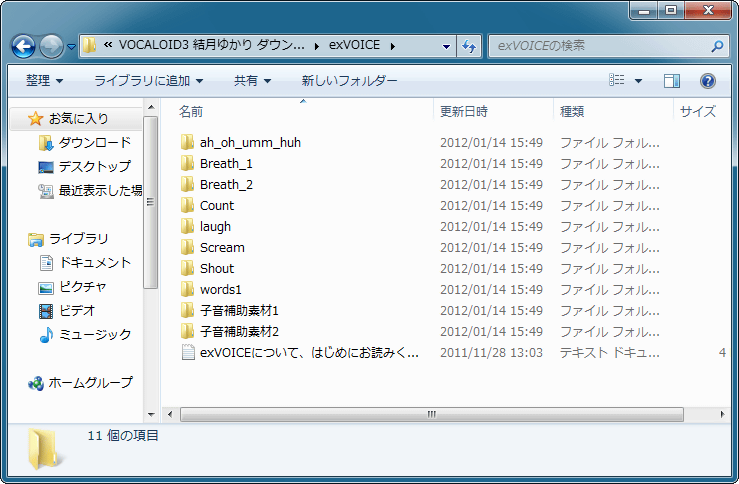Select the words1 folder icon
Screen dimensions: 739x484
coord(188,289)
